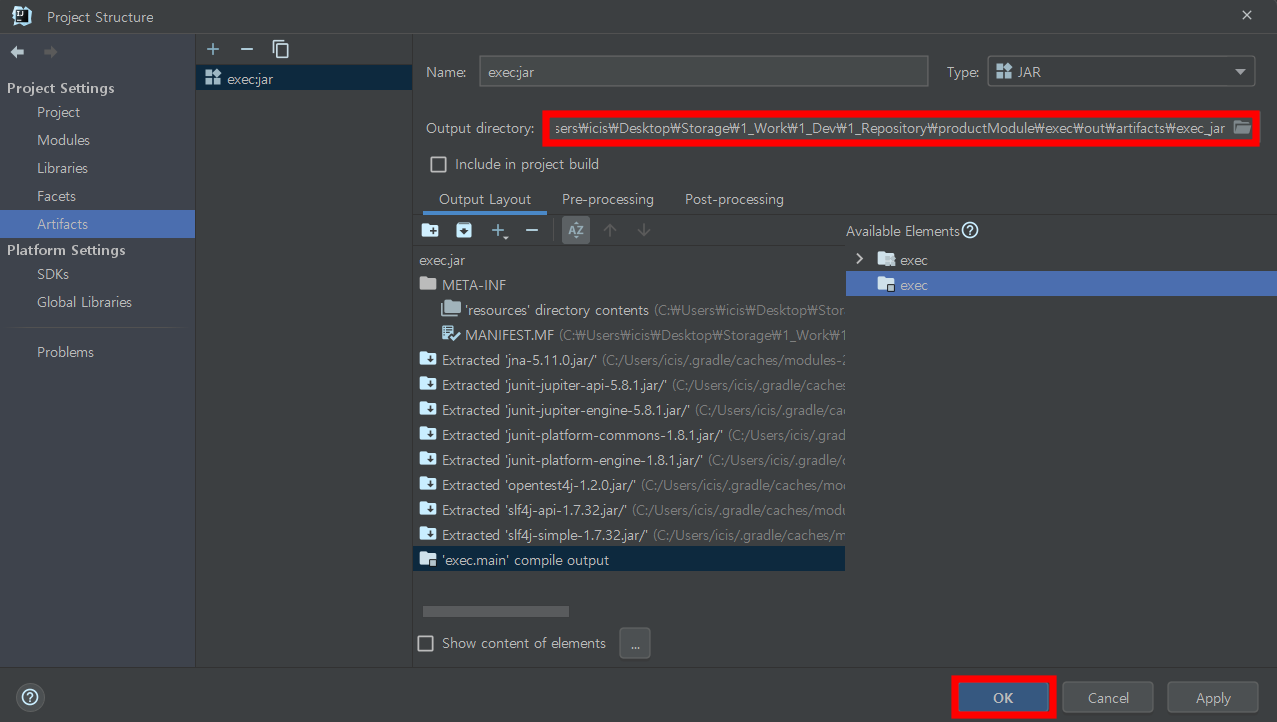Sort output layout elements alphabetically
This screenshot has height=722, width=1277.
coord(575,230)
